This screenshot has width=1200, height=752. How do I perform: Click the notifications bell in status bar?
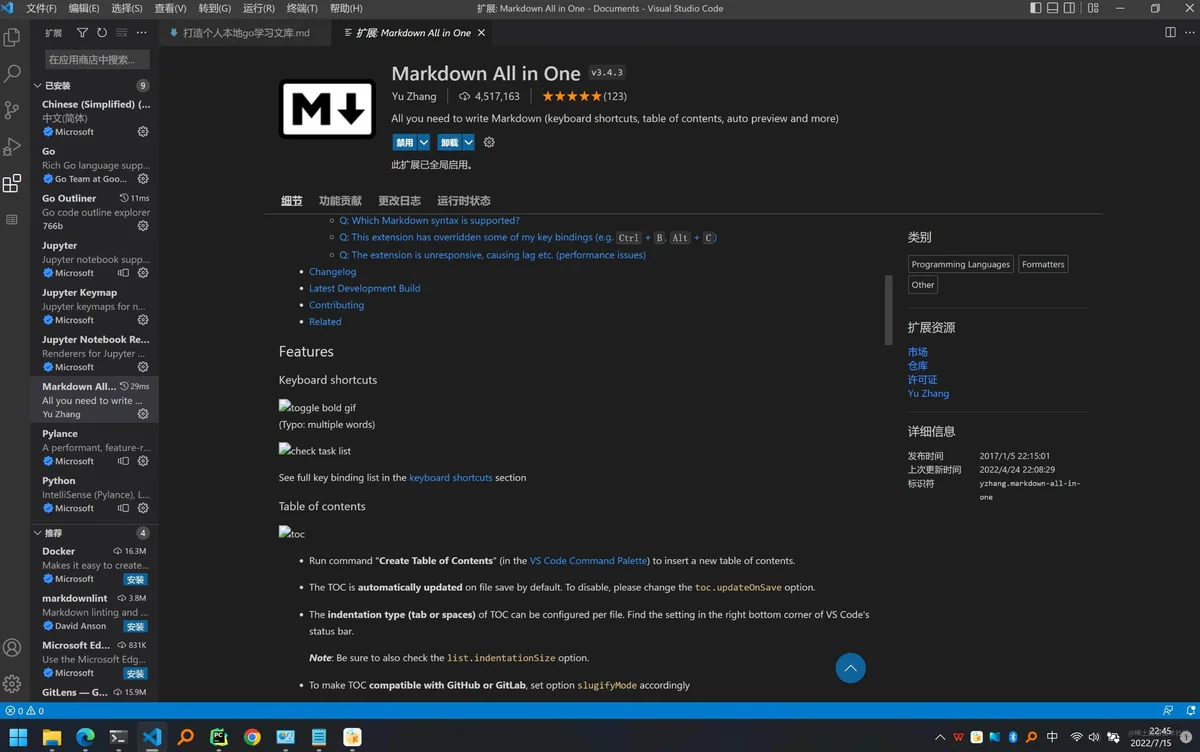coord(1190,711)
